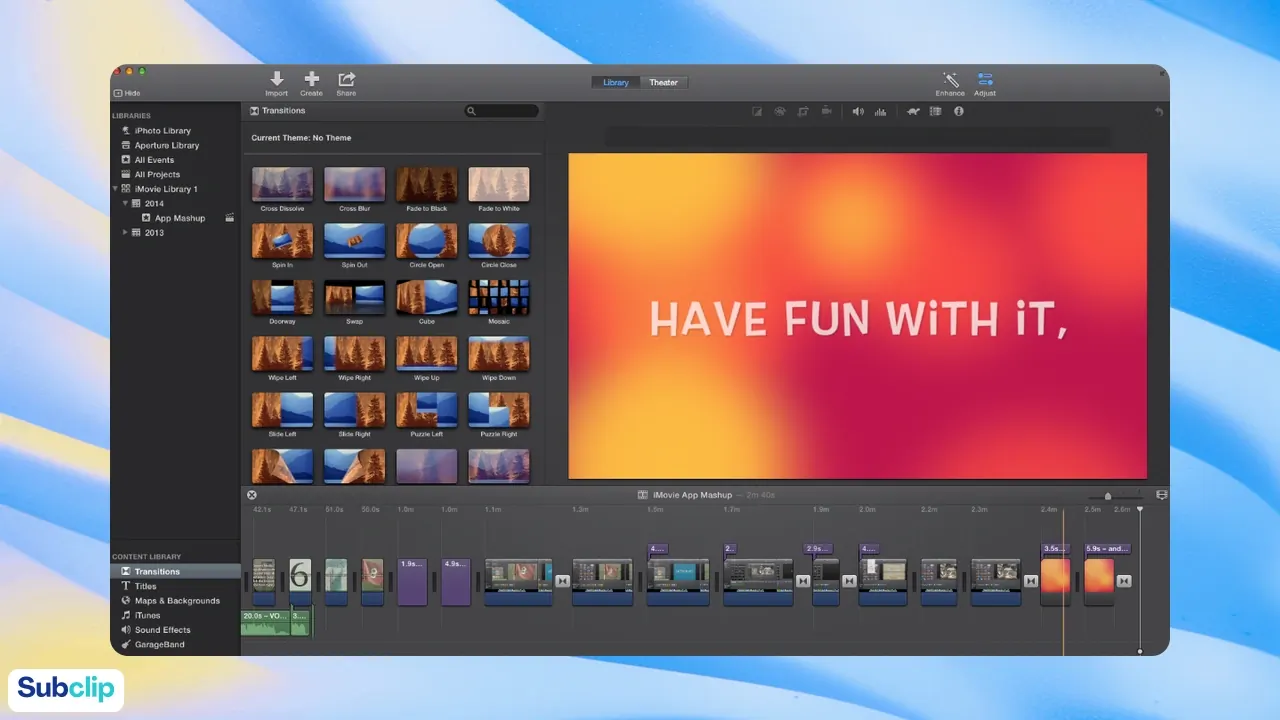Show the clip information icon

tap(959, 112)
